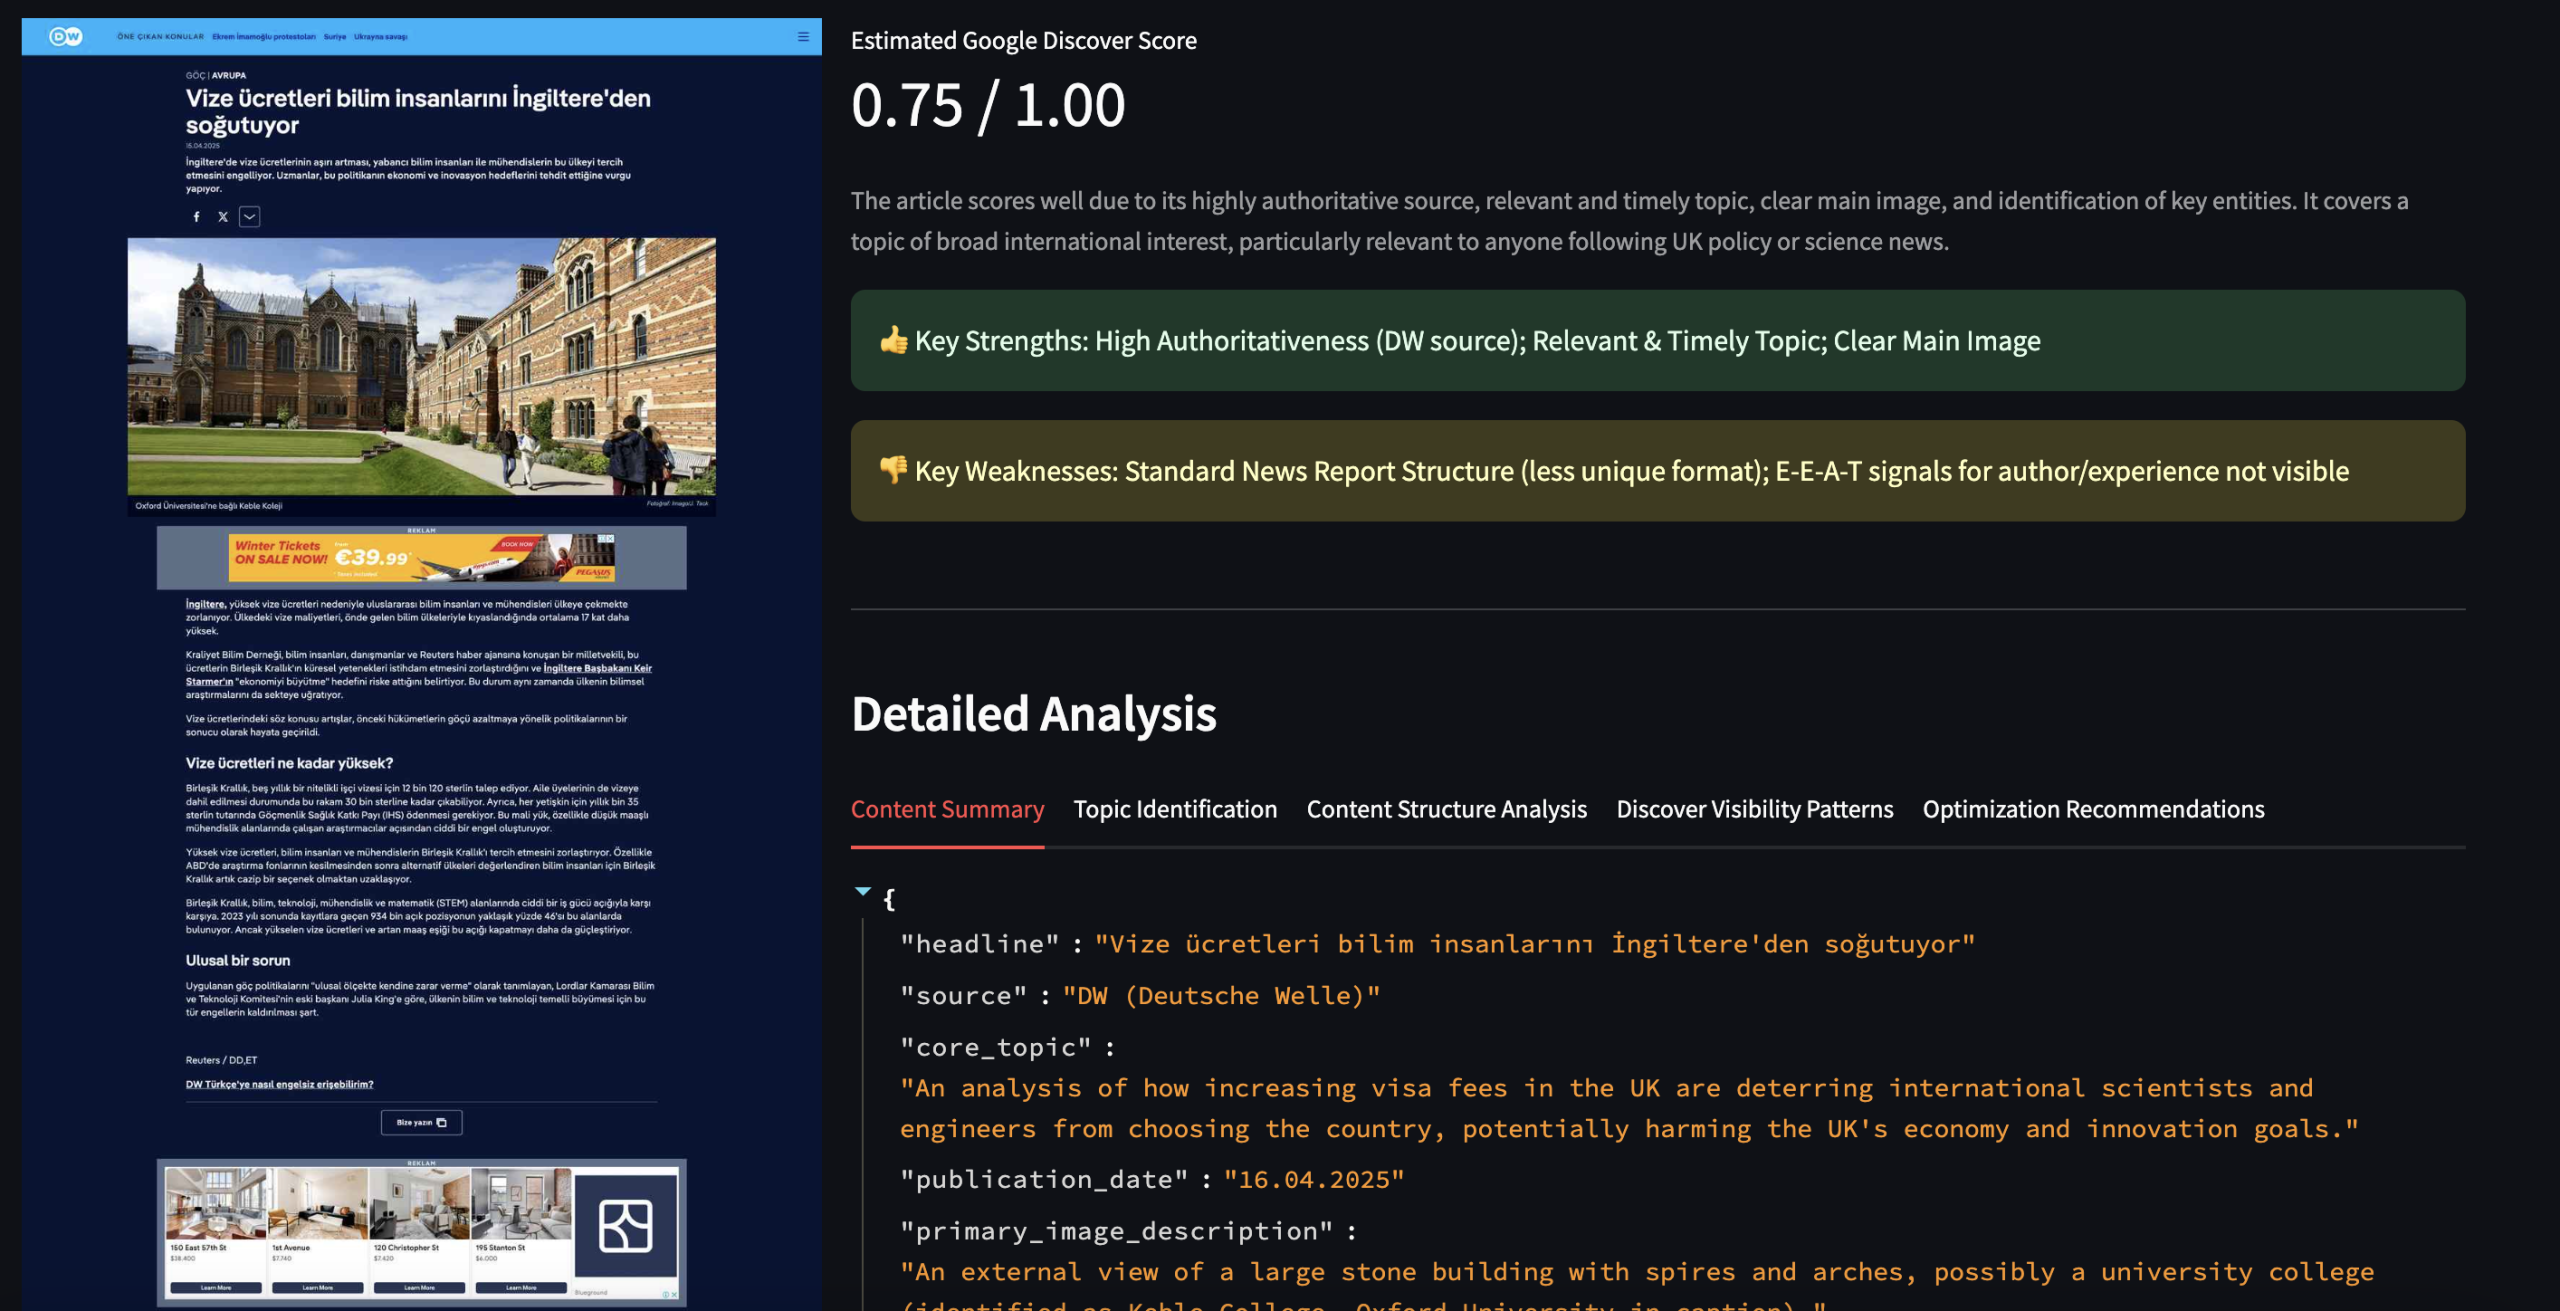The height and width of the screenshot is (1311, 2560).
Task: Switch to Topic Identification tab
Action: pyautogui.click(x=1175, y=809)
